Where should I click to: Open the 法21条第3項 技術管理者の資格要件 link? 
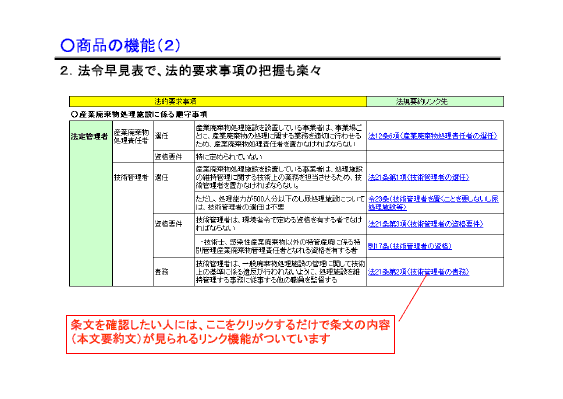tap(425, 224)
